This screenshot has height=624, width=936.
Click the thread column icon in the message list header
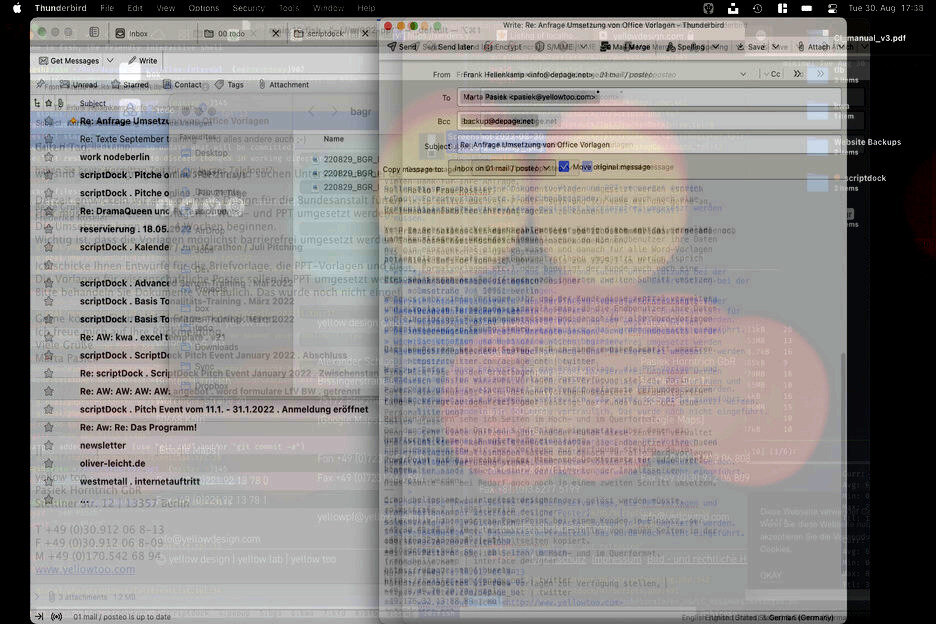pyautogui.click(x=38, y=103)
